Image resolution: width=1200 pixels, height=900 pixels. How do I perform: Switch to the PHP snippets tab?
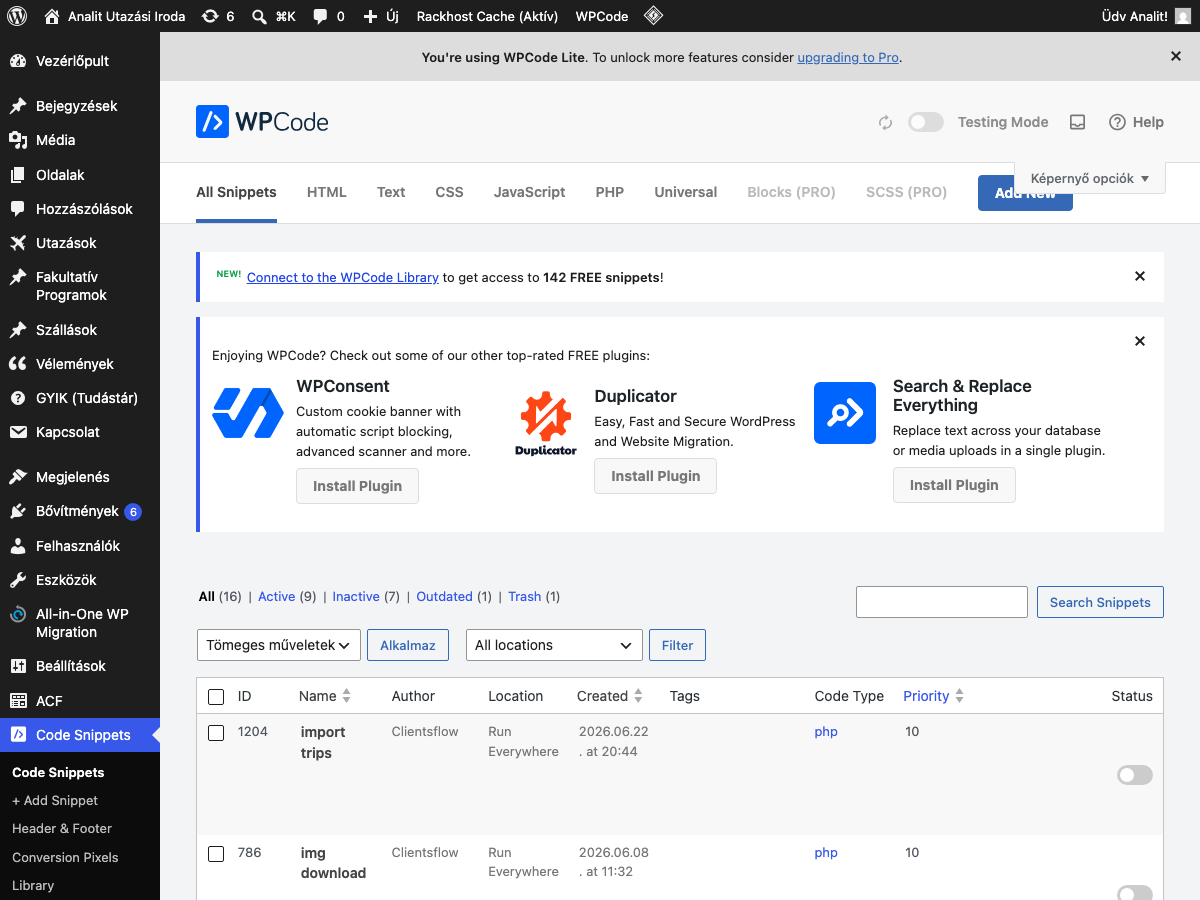point(610,192)
